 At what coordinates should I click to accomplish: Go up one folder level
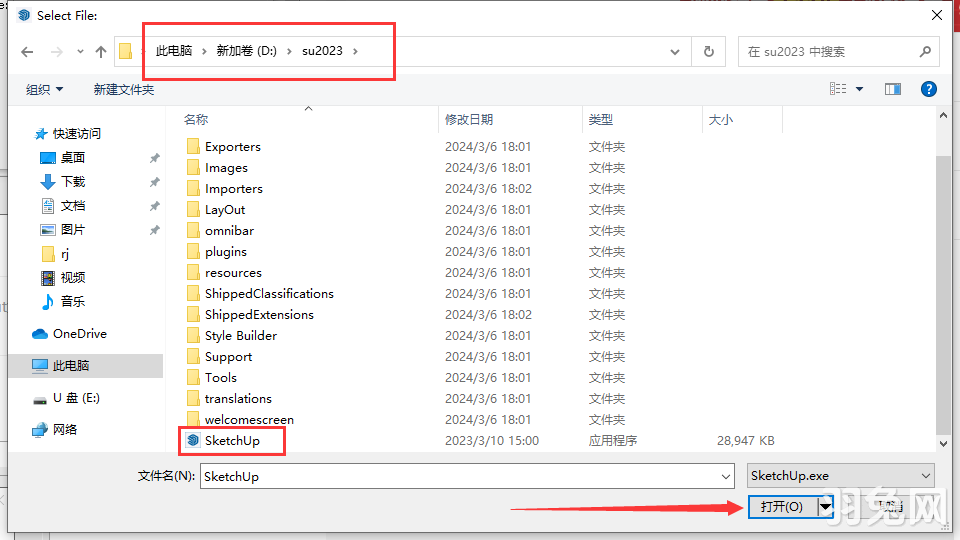click(101, 52)
